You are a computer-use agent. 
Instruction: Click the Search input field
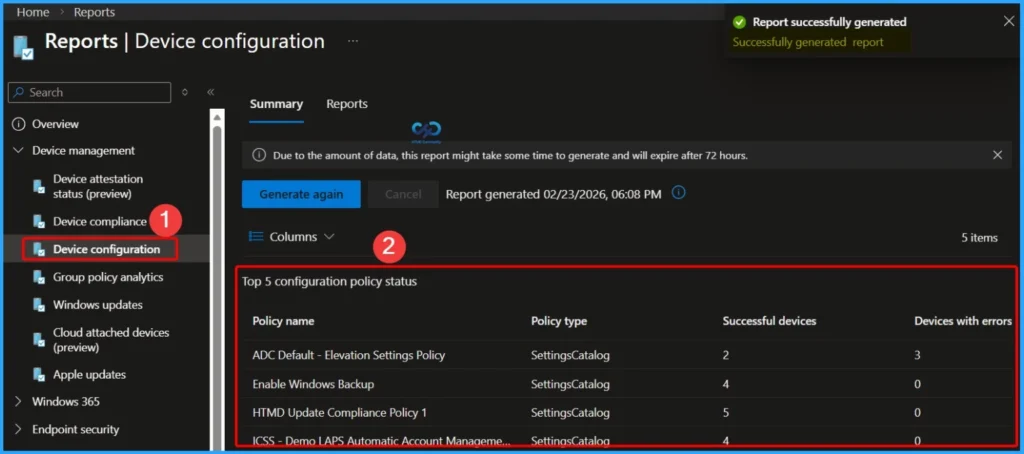pos(89,93)
